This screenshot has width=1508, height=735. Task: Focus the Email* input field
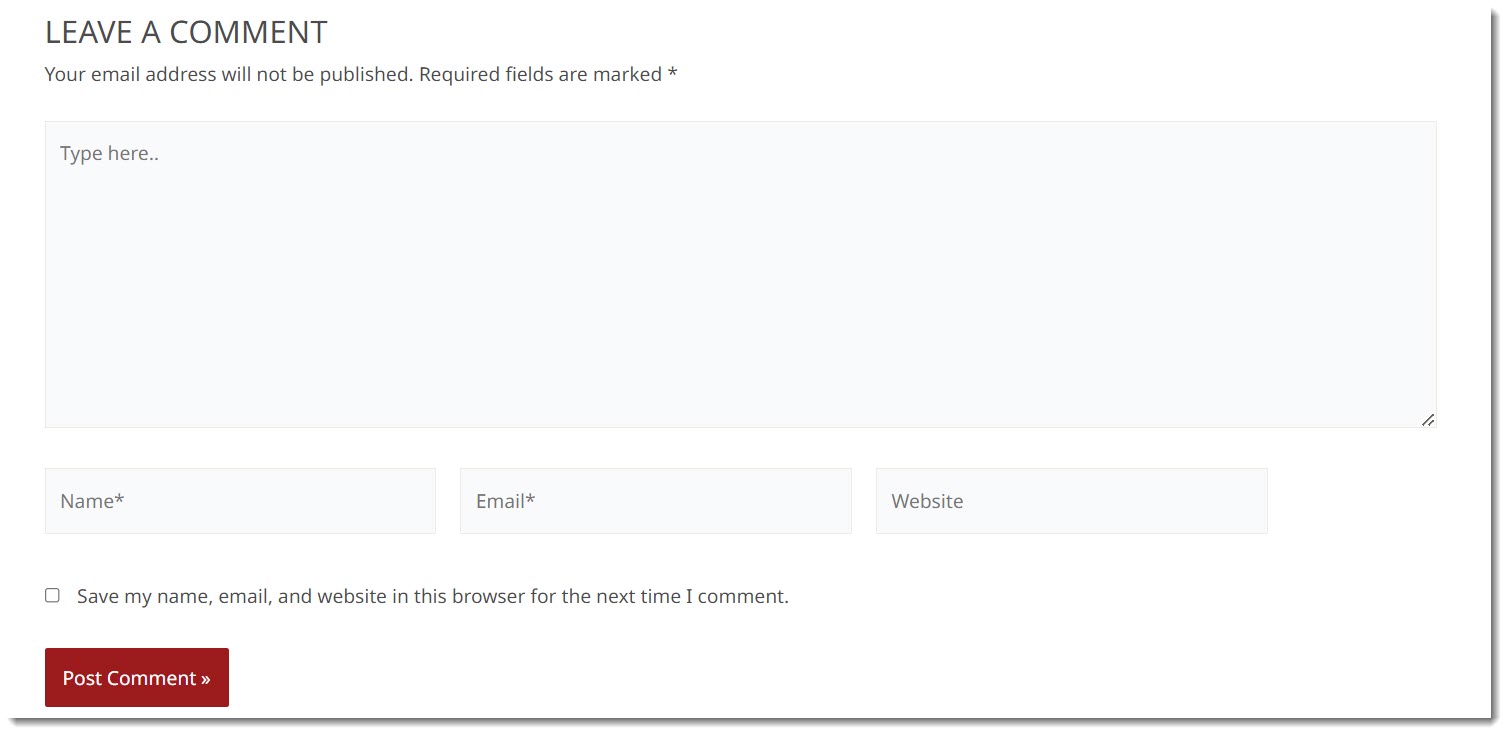(x=656, y=501)
